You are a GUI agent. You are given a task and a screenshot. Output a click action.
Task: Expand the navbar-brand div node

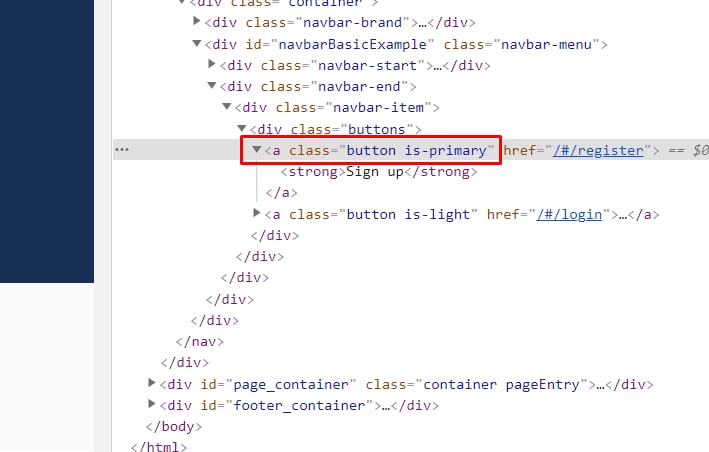click(196, 21)
